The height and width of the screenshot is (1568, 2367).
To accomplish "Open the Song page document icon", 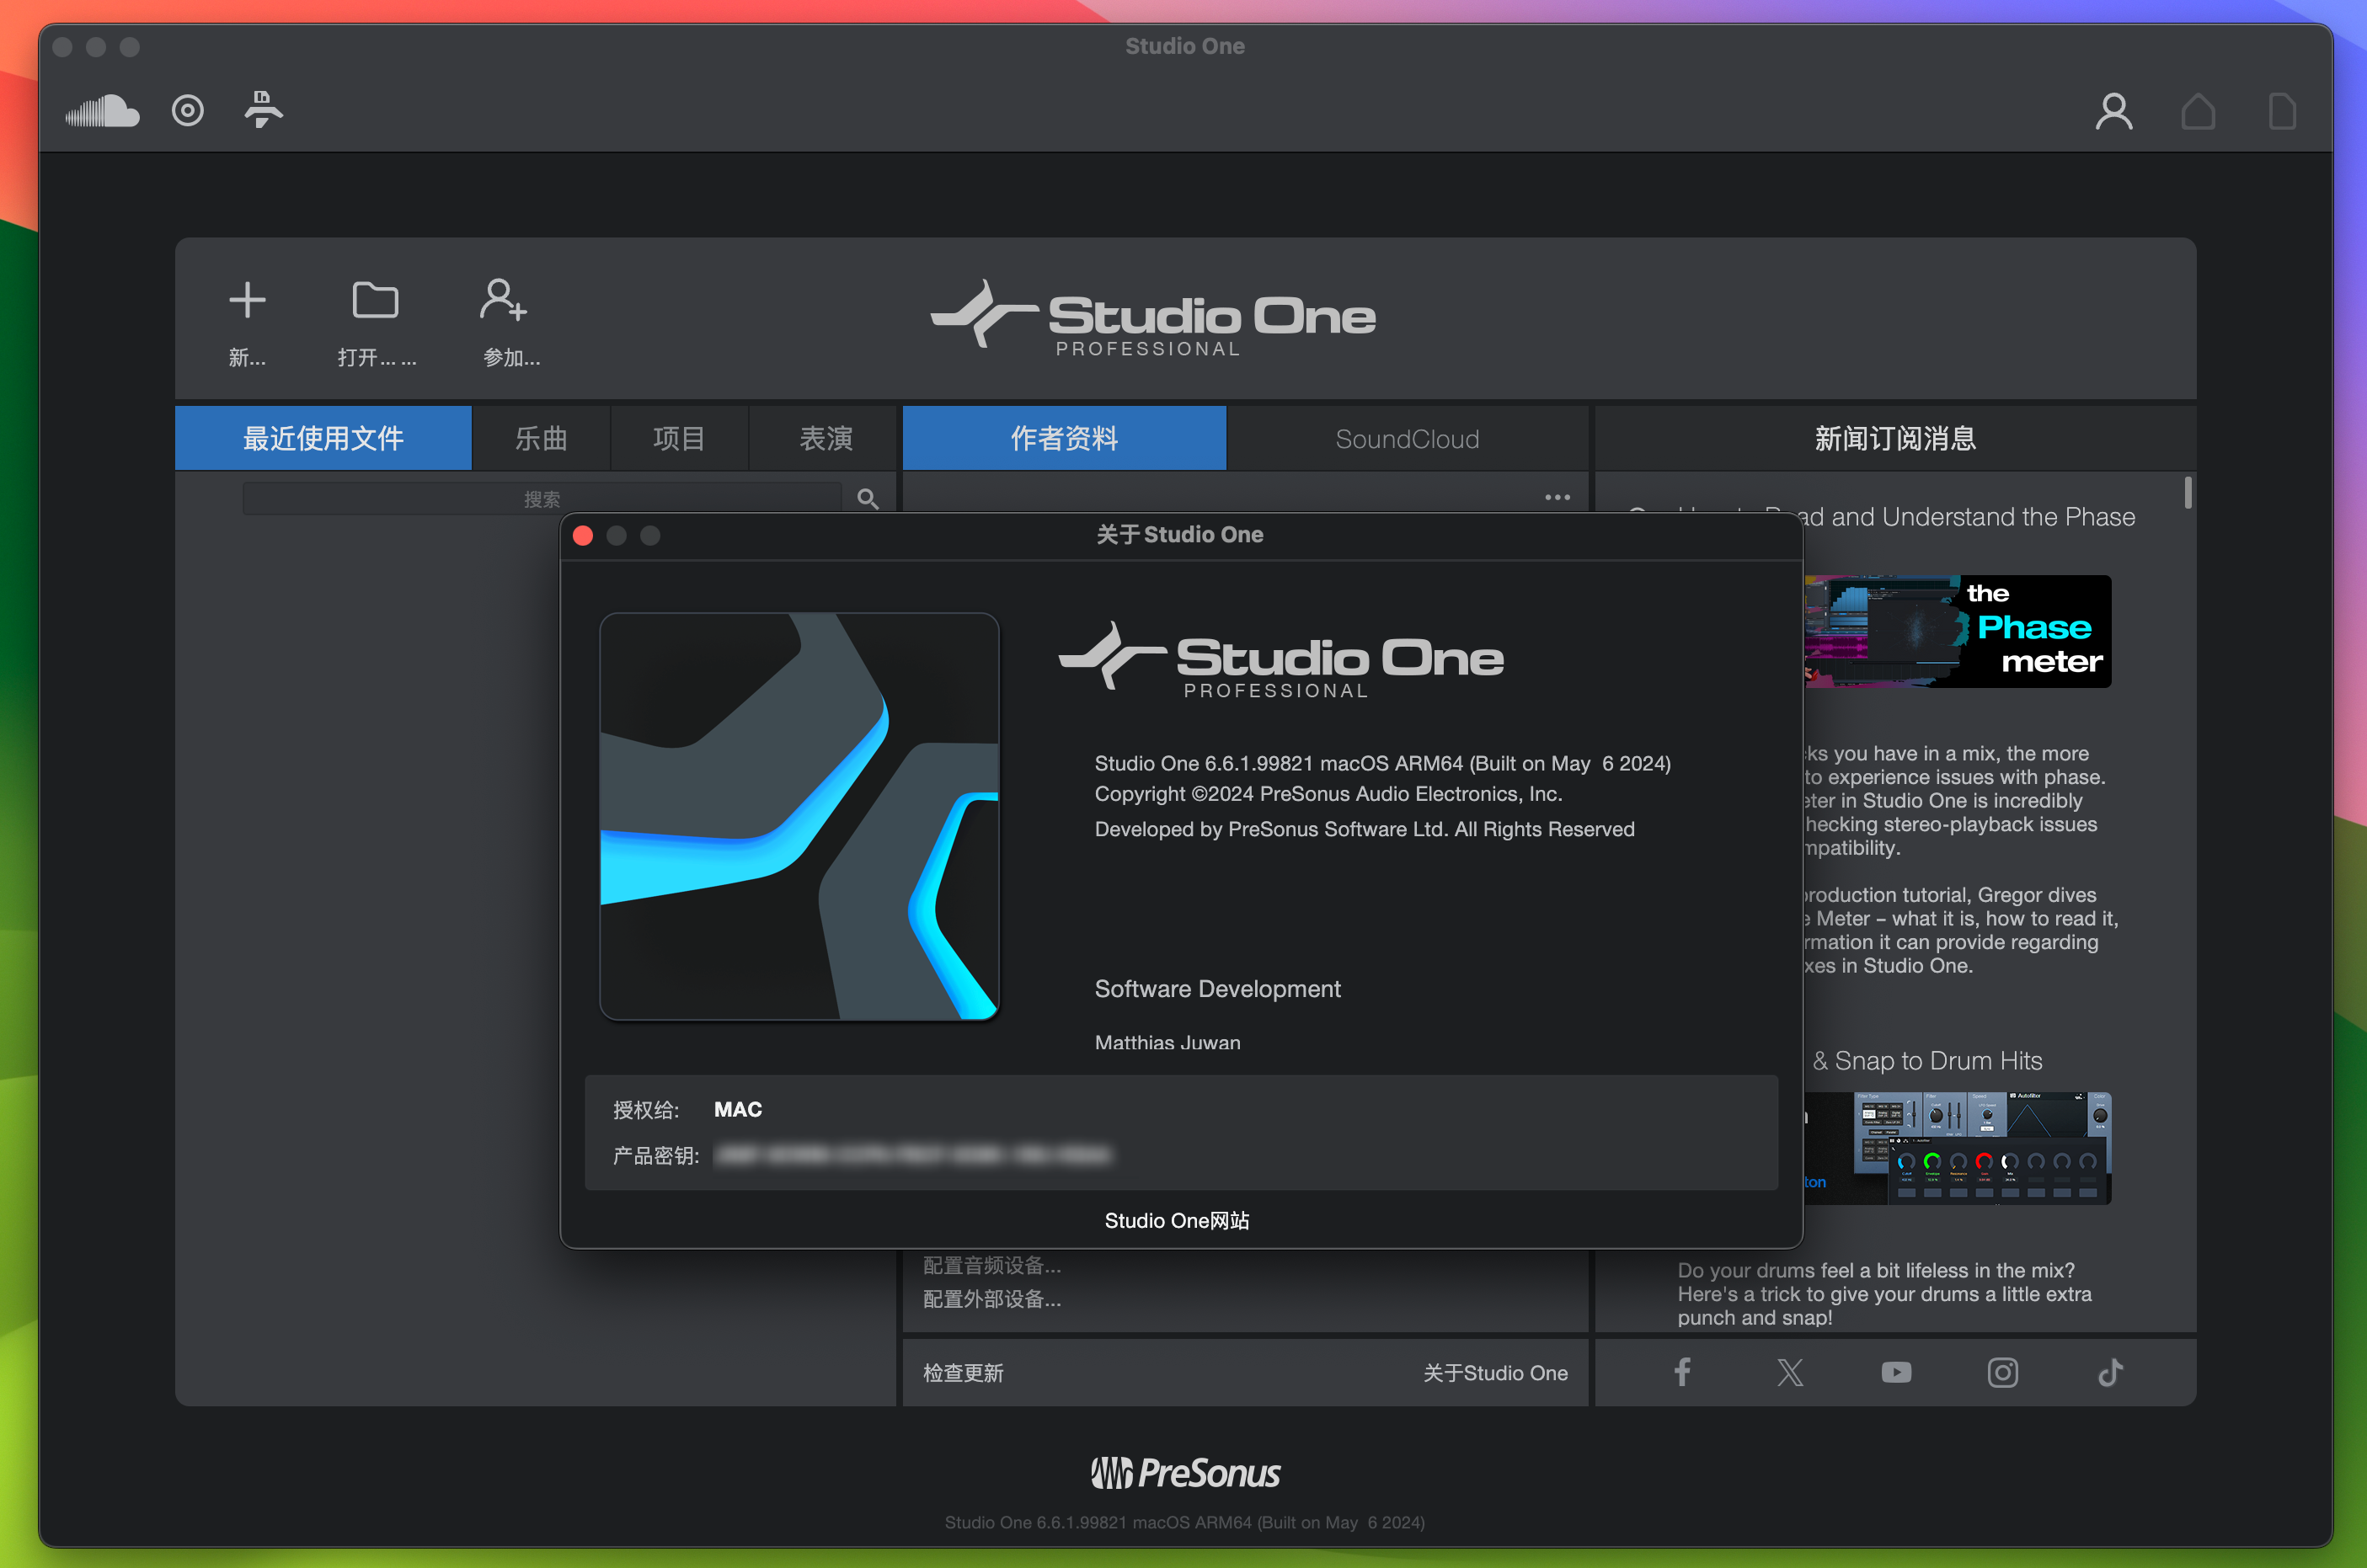I will pyautogui.click(x=2281, y=111).
